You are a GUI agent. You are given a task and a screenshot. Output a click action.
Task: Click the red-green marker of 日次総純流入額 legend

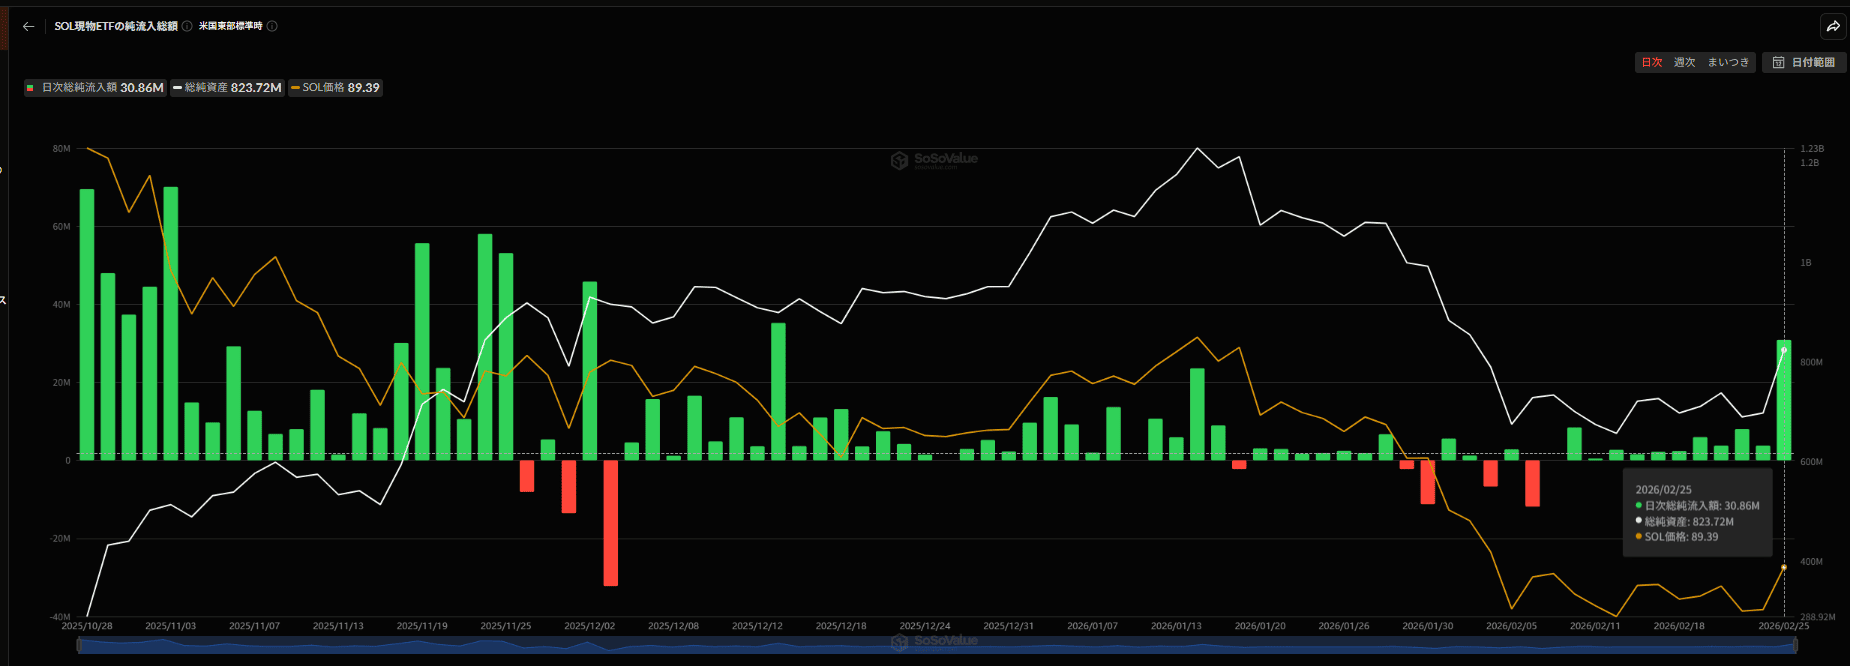(31, 88)
